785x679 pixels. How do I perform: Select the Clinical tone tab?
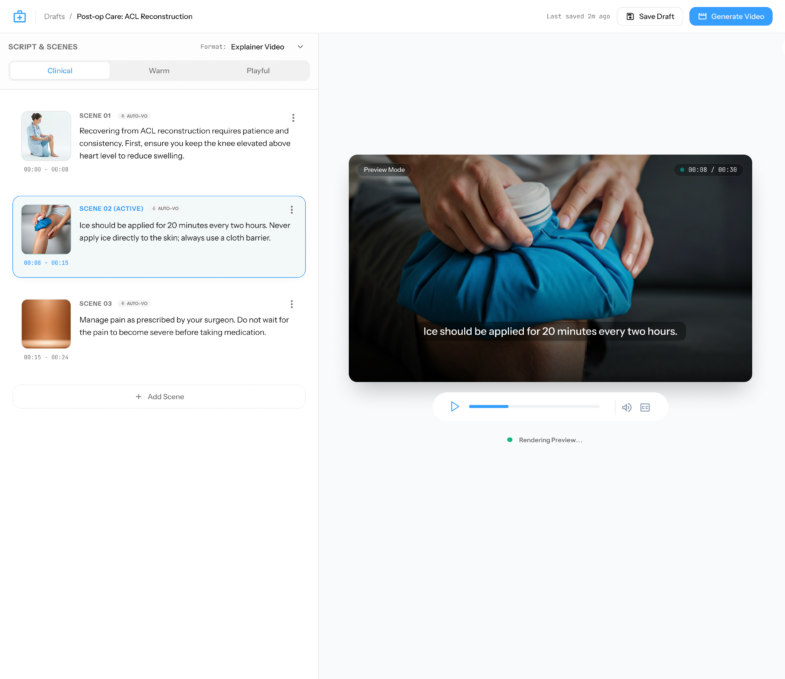60,71
